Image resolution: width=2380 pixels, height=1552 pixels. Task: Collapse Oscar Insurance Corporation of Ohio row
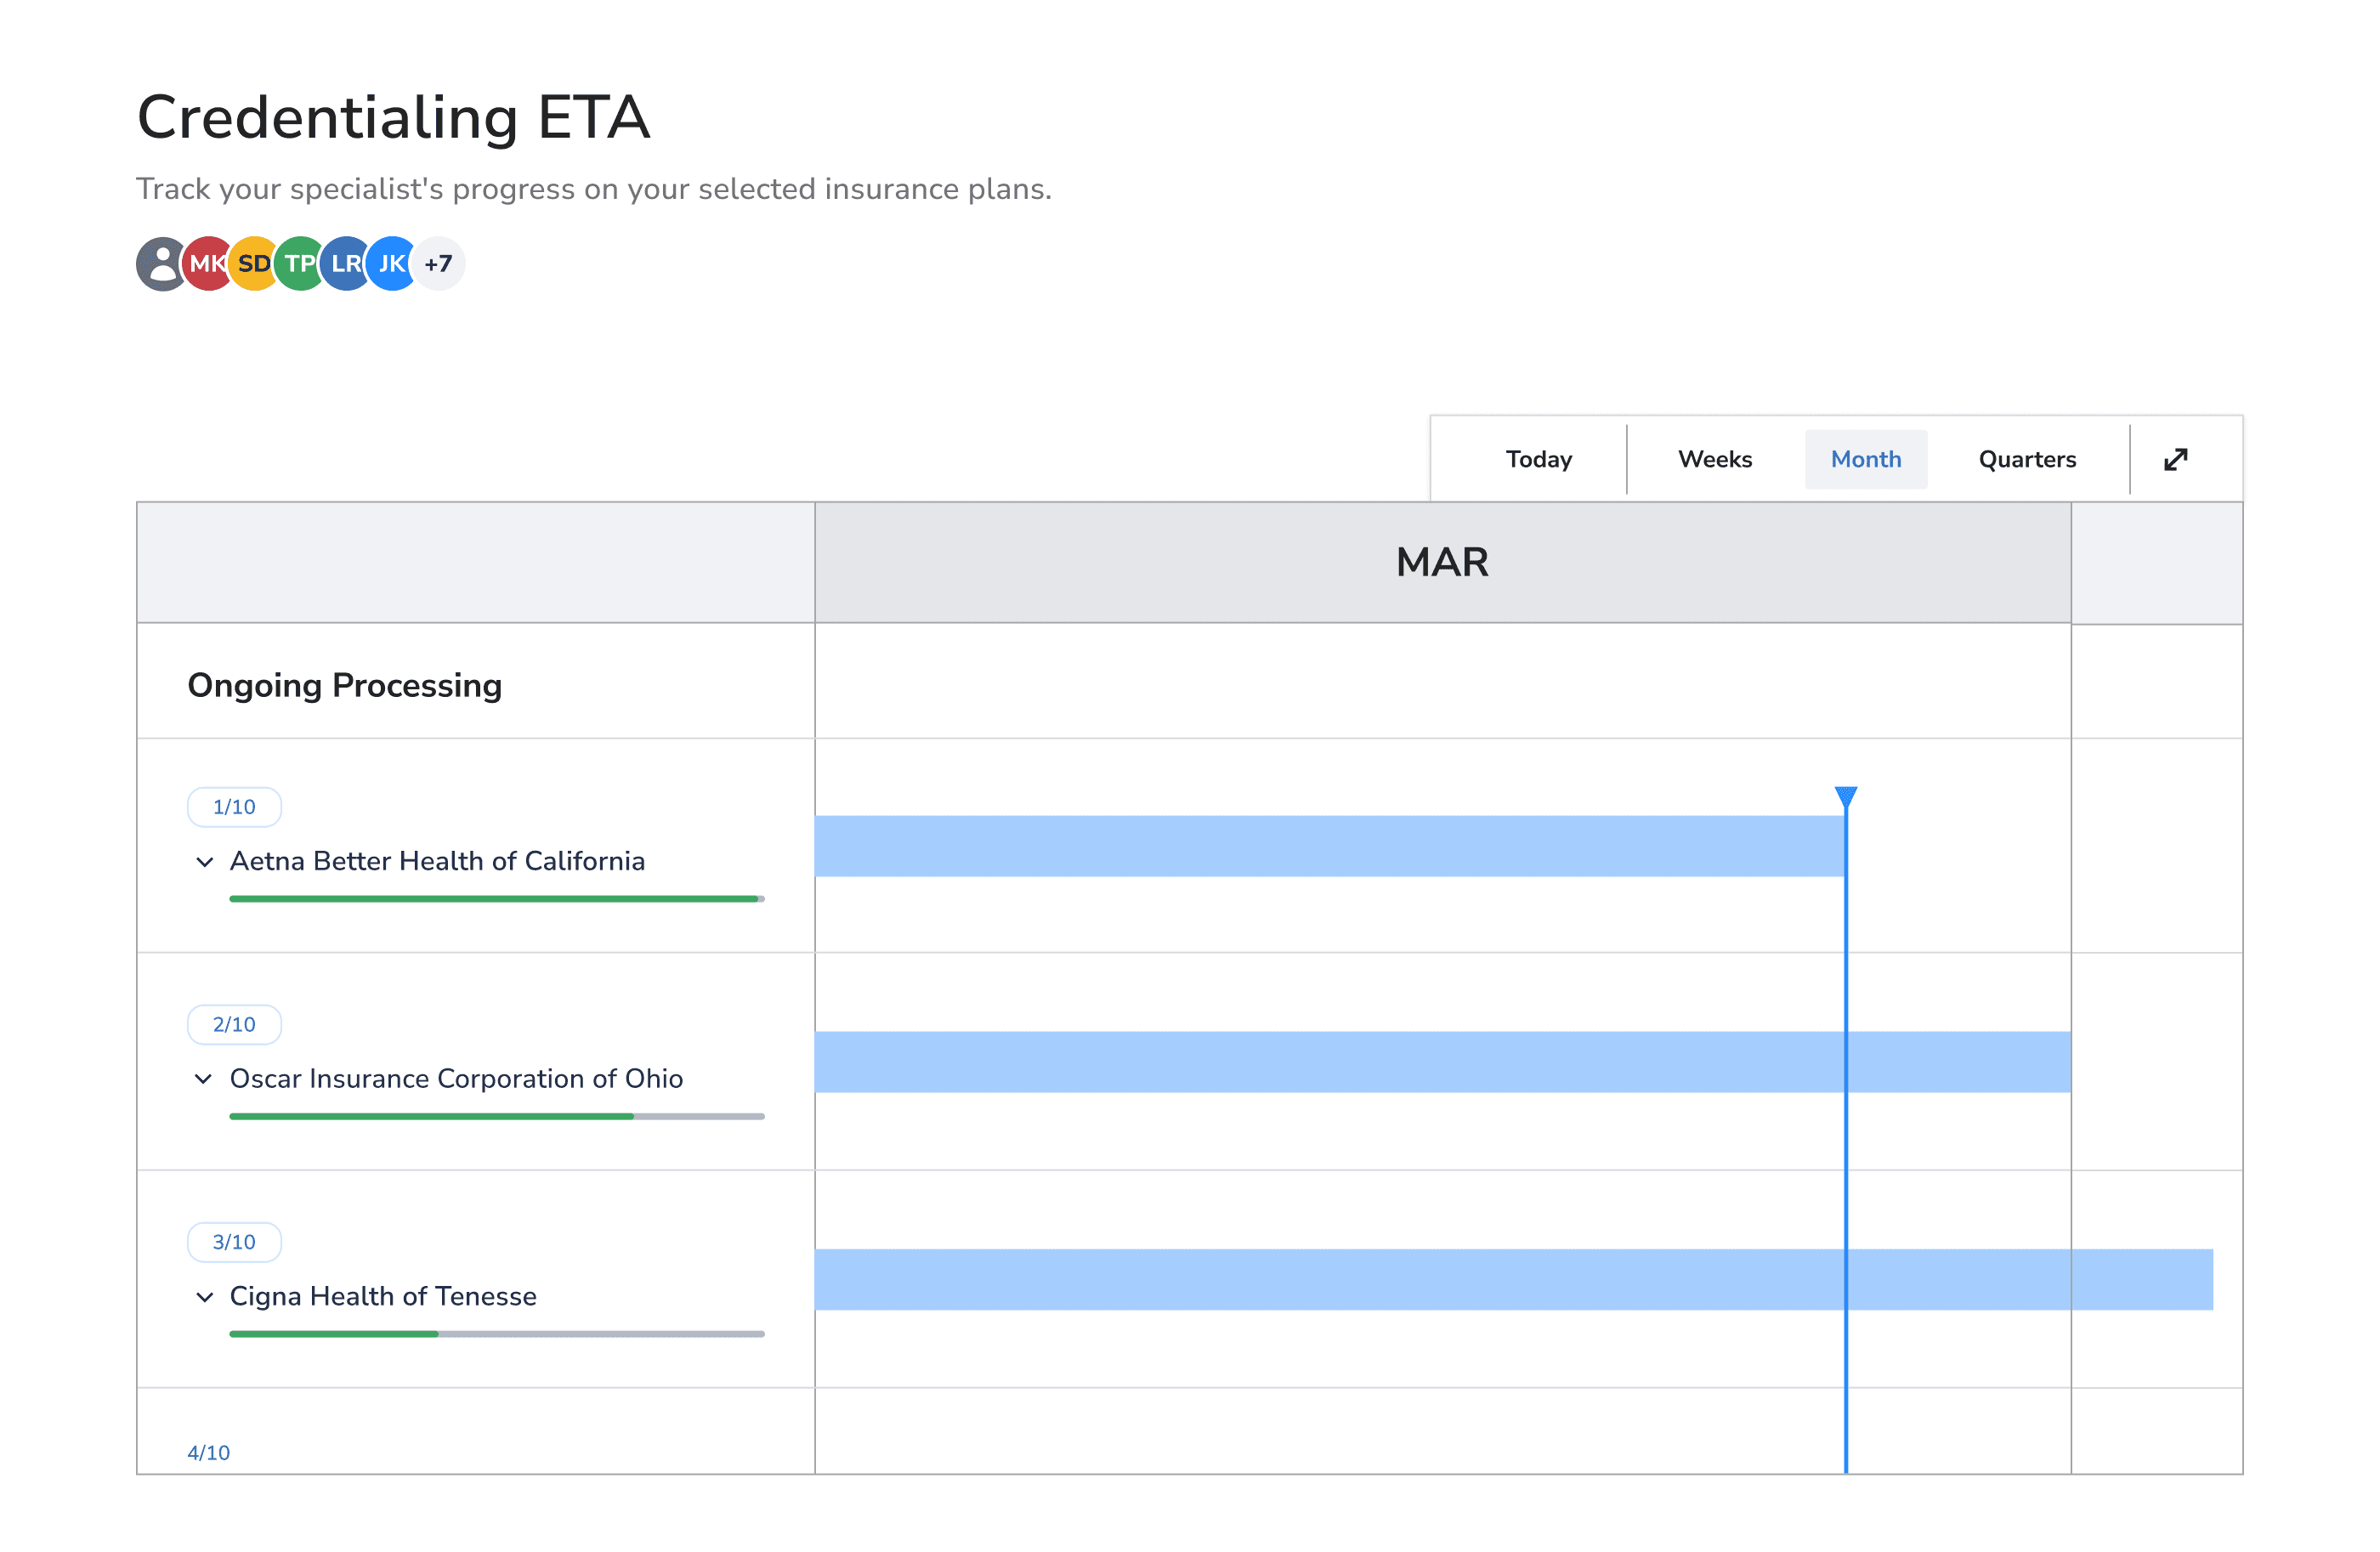click(204, 1079)
